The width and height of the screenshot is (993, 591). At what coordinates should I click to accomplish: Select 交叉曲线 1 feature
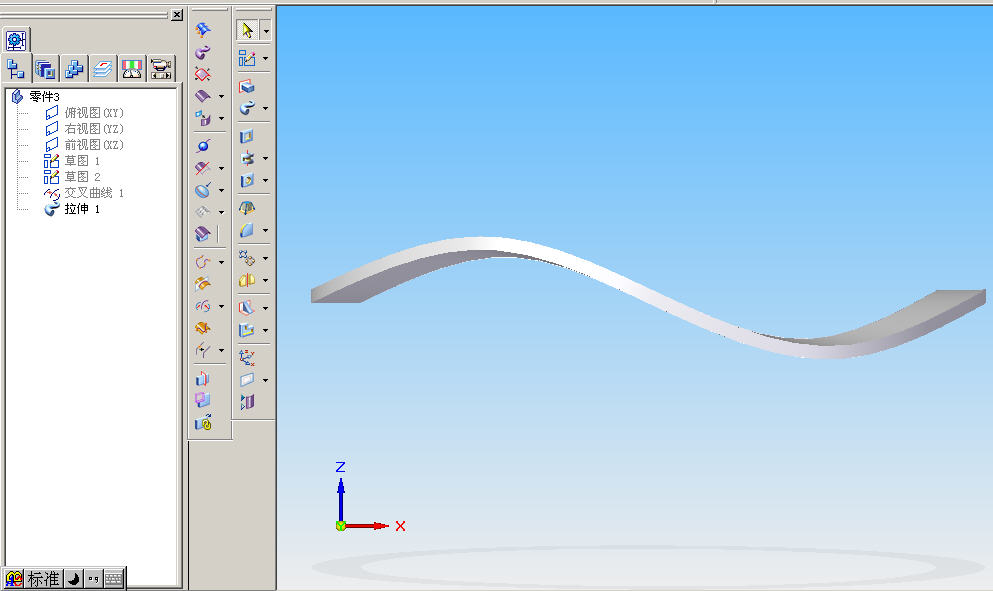point(94,193)
